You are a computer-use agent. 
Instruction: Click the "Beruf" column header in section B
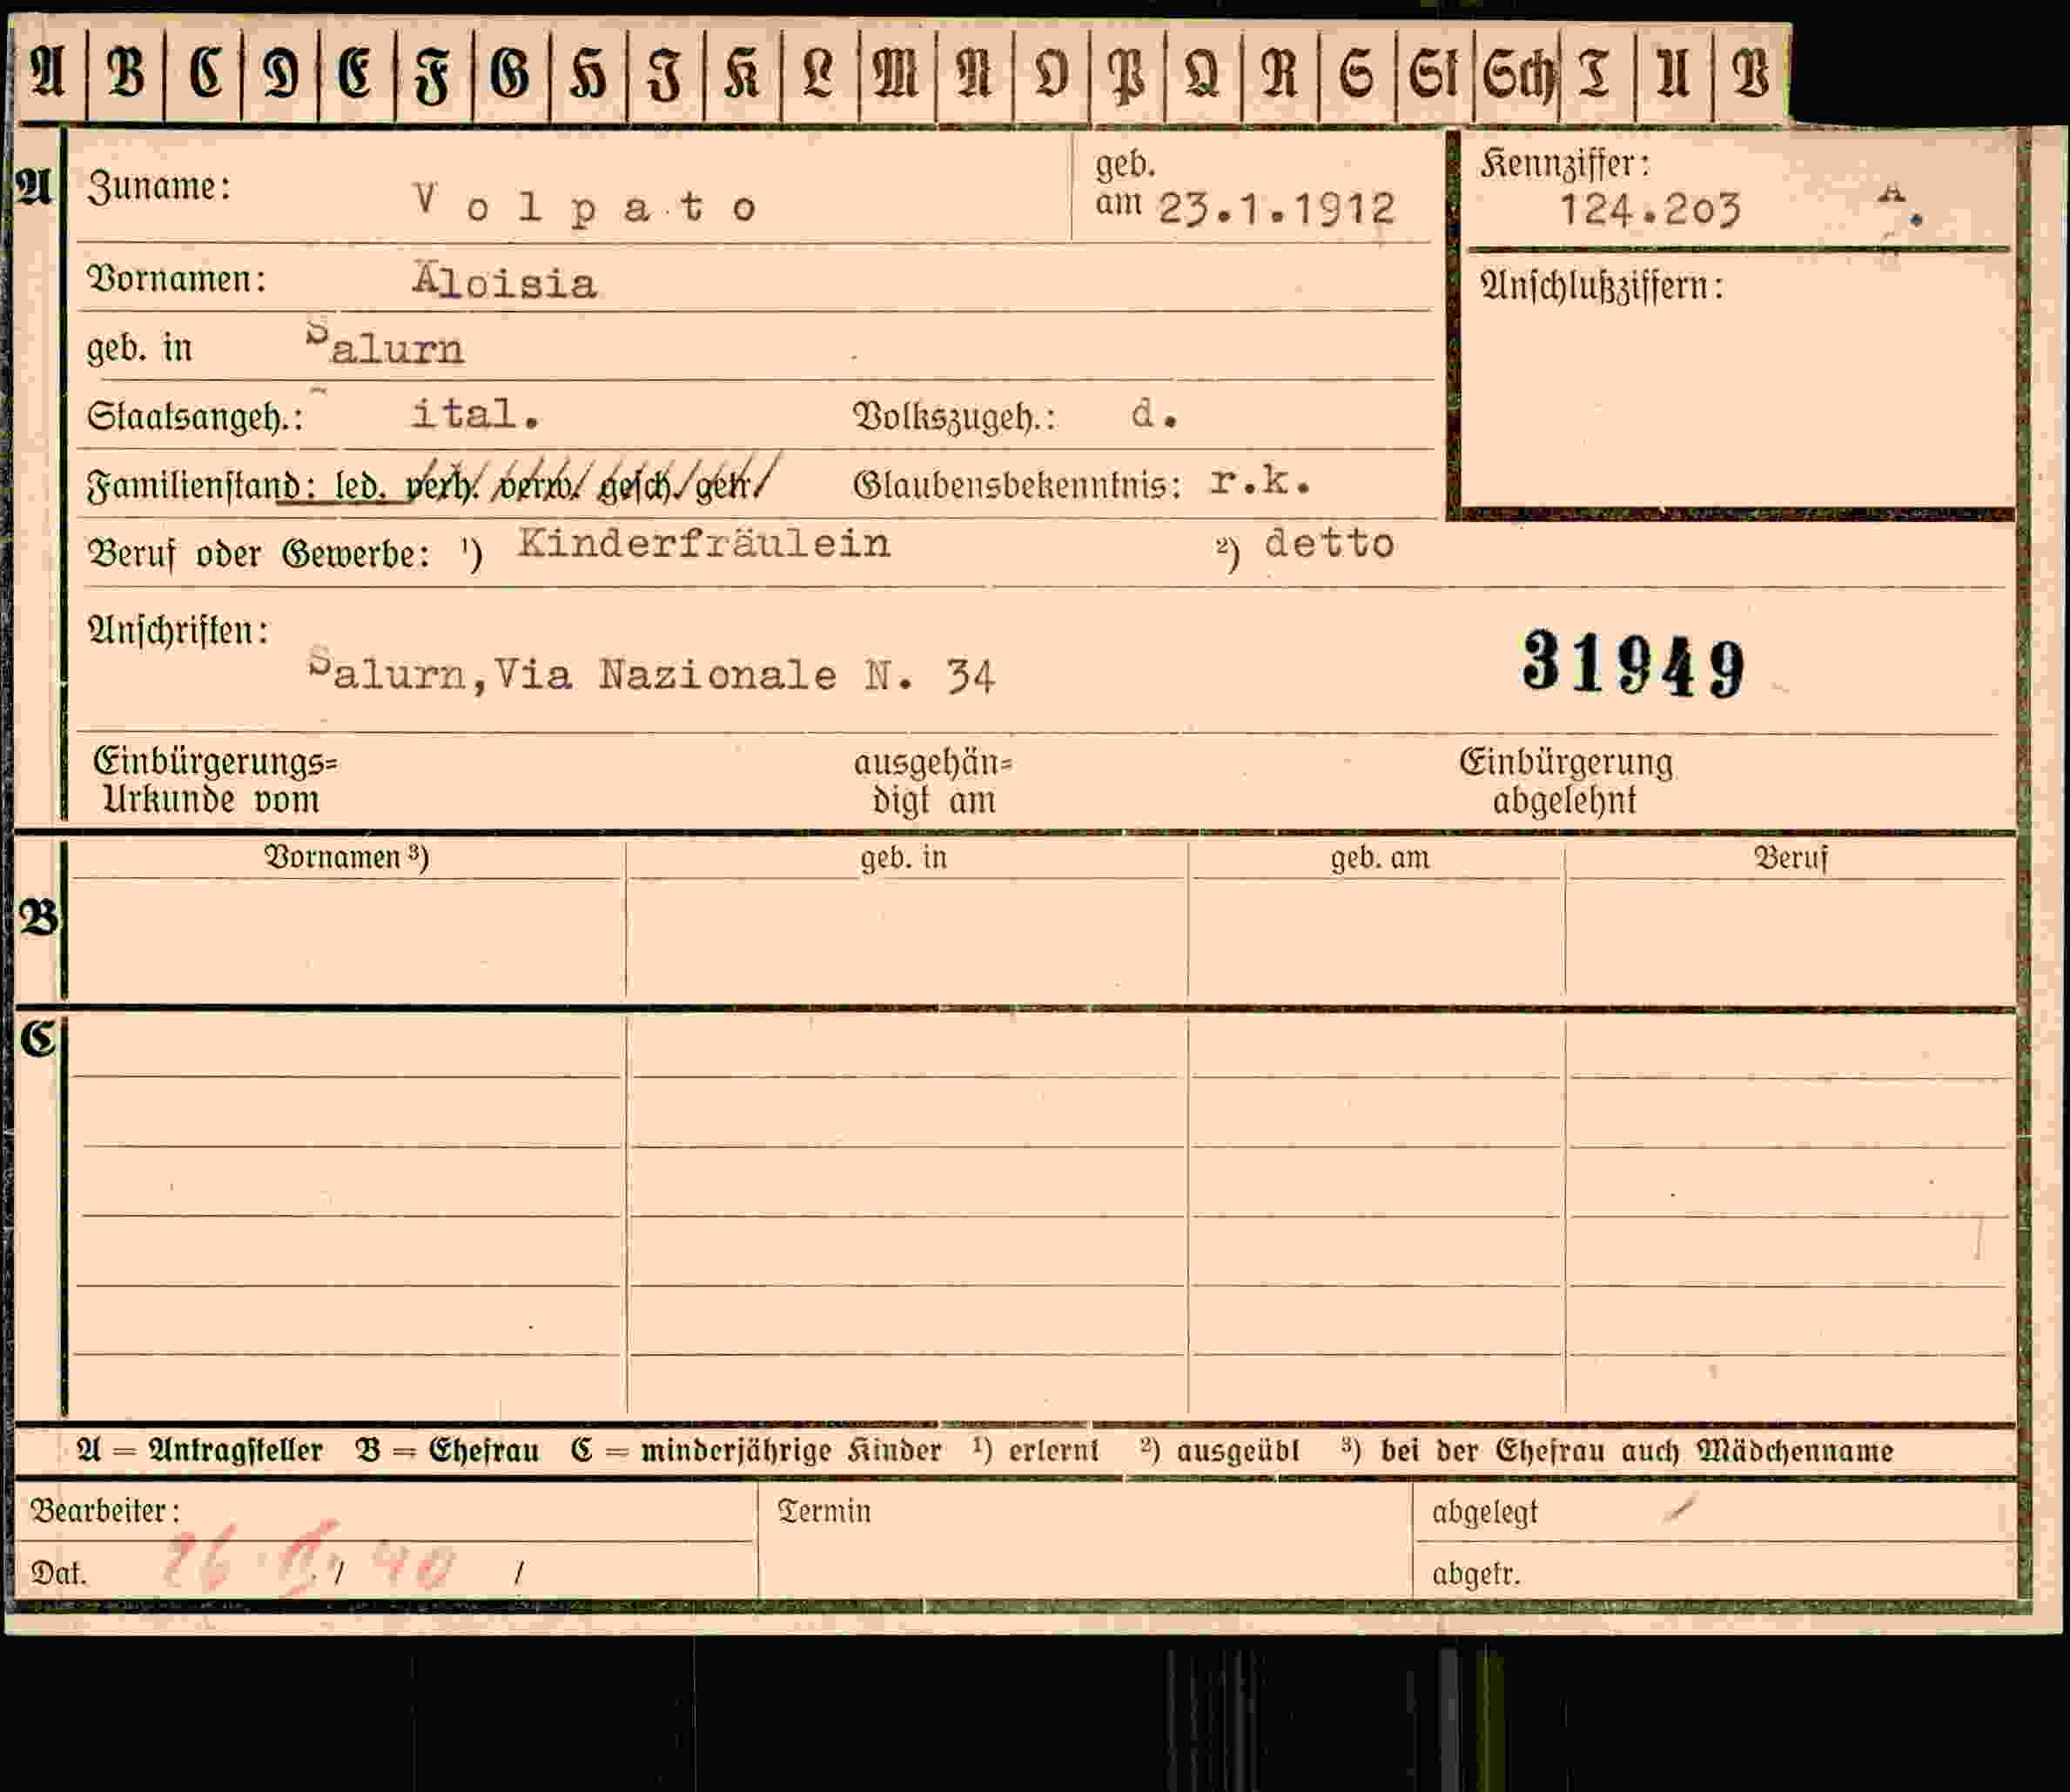point(1790,858)
